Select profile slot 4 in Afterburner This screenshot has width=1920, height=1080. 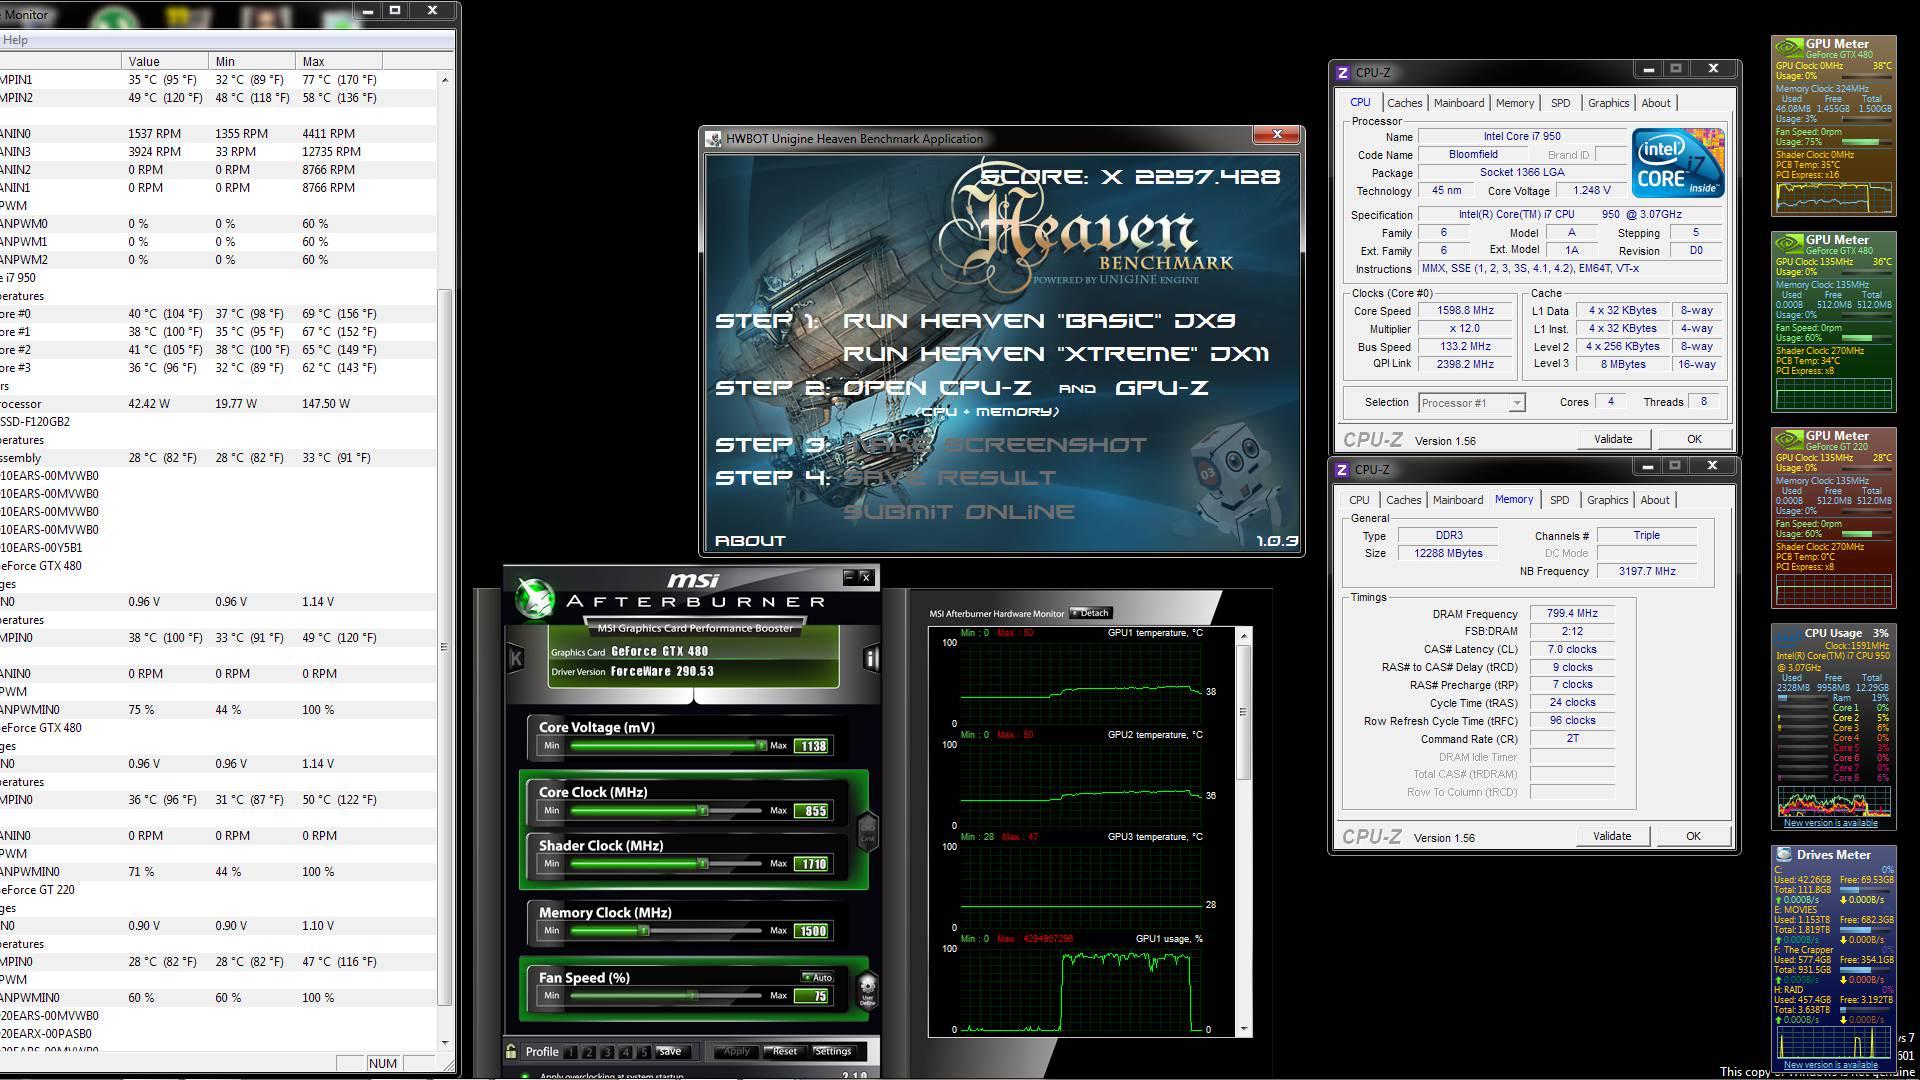point(625,1052)
